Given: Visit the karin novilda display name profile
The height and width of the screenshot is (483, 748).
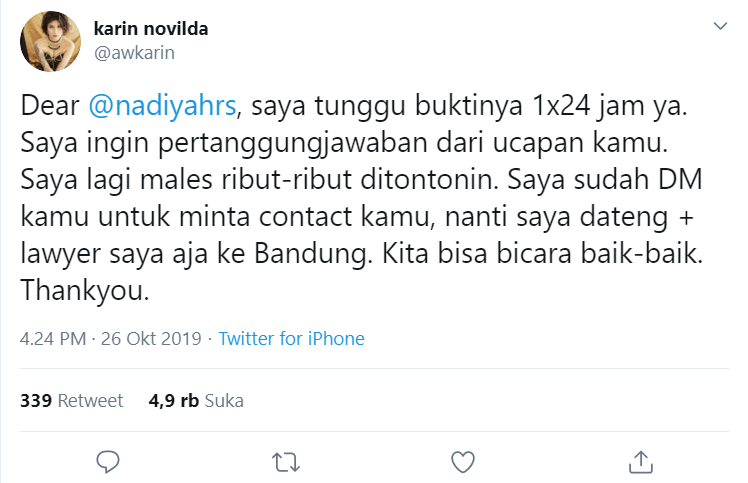Looking at the screenshot, I should point(151,29).
